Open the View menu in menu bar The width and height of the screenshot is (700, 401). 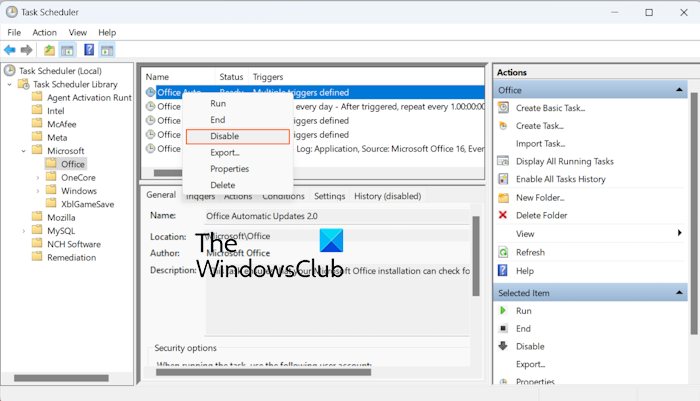[x=78, y=33]
